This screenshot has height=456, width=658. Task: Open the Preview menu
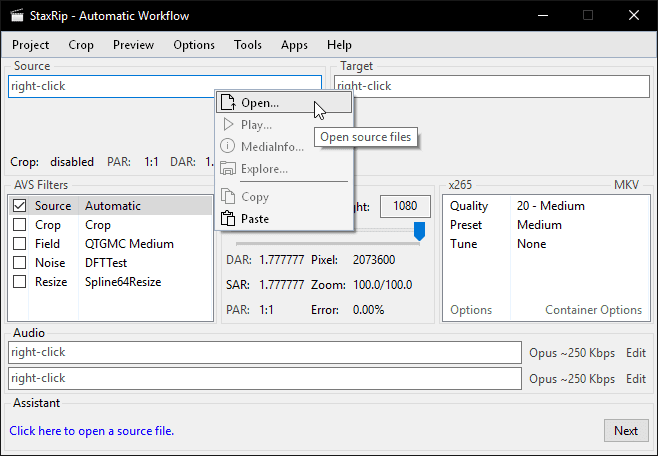click(133, 45)
